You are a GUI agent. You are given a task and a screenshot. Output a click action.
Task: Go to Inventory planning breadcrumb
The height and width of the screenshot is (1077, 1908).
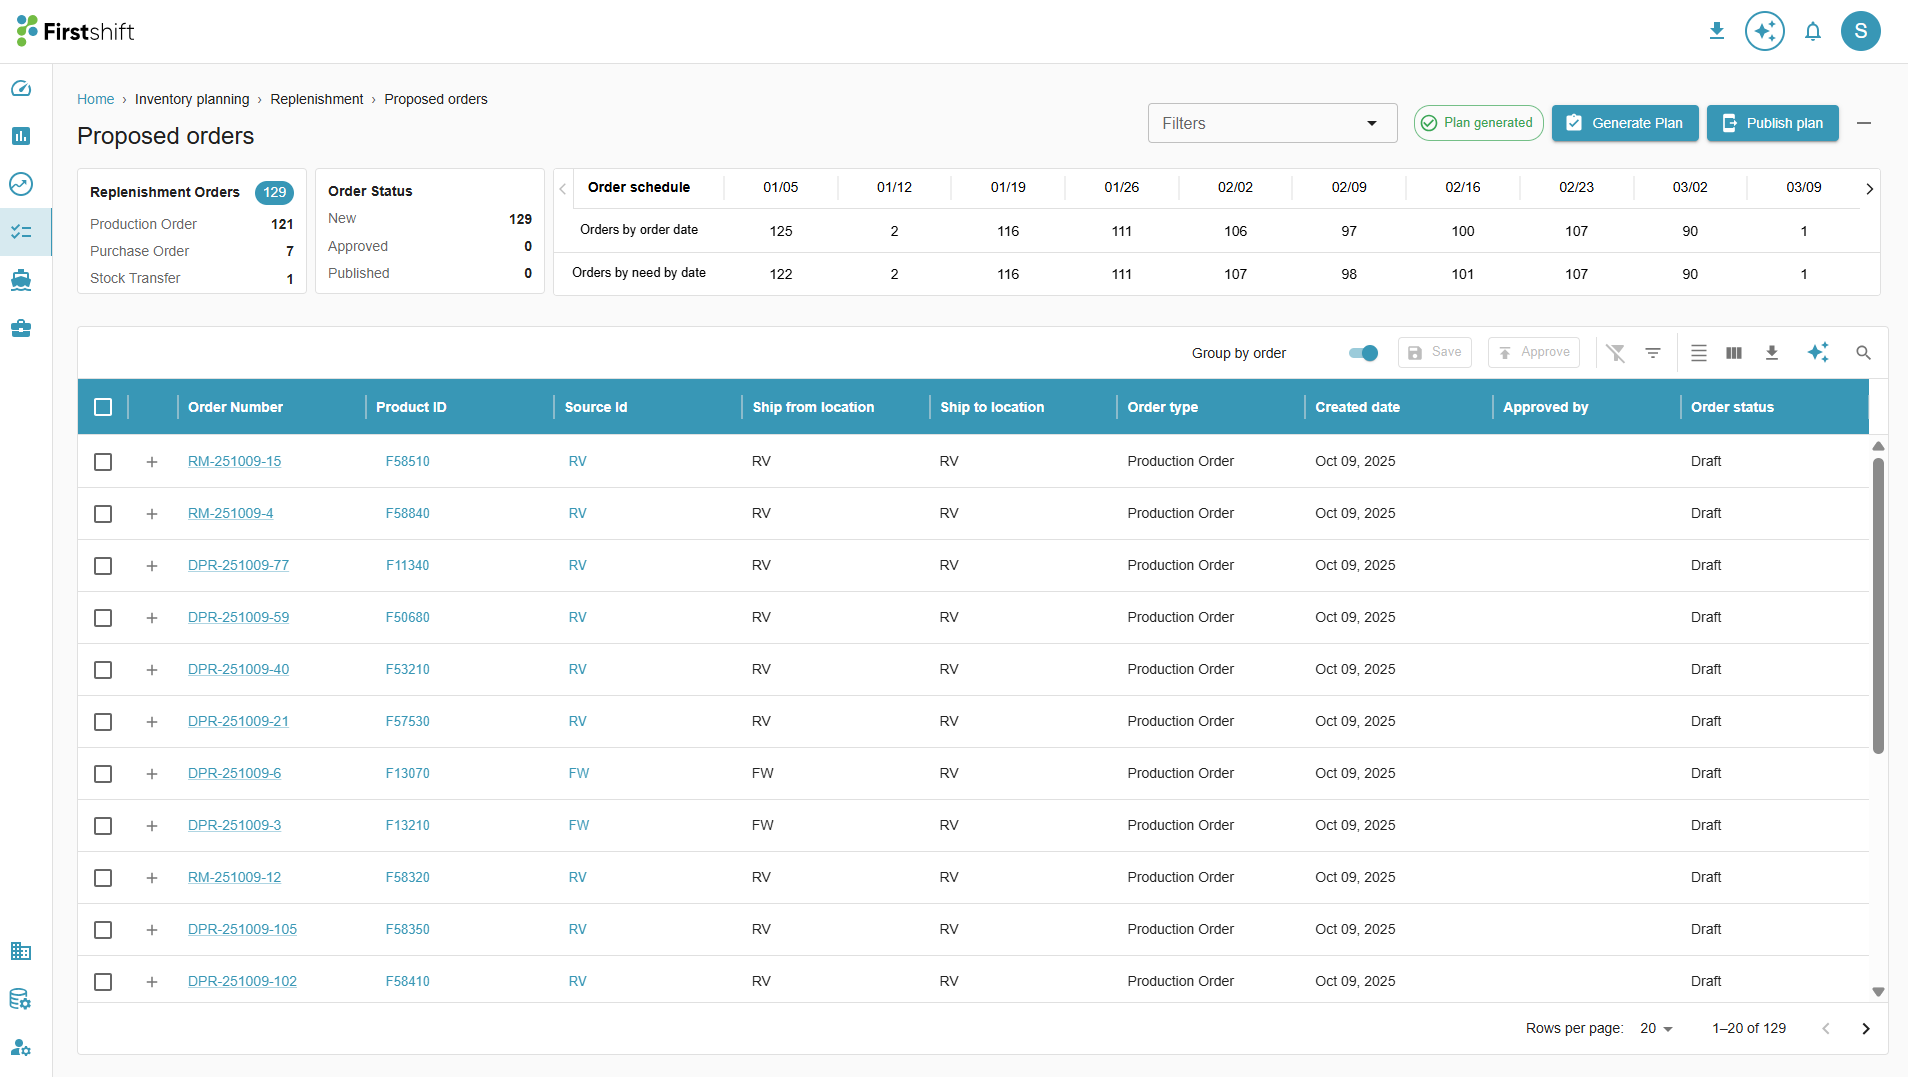pyautogui.click(x=192, y=99)
